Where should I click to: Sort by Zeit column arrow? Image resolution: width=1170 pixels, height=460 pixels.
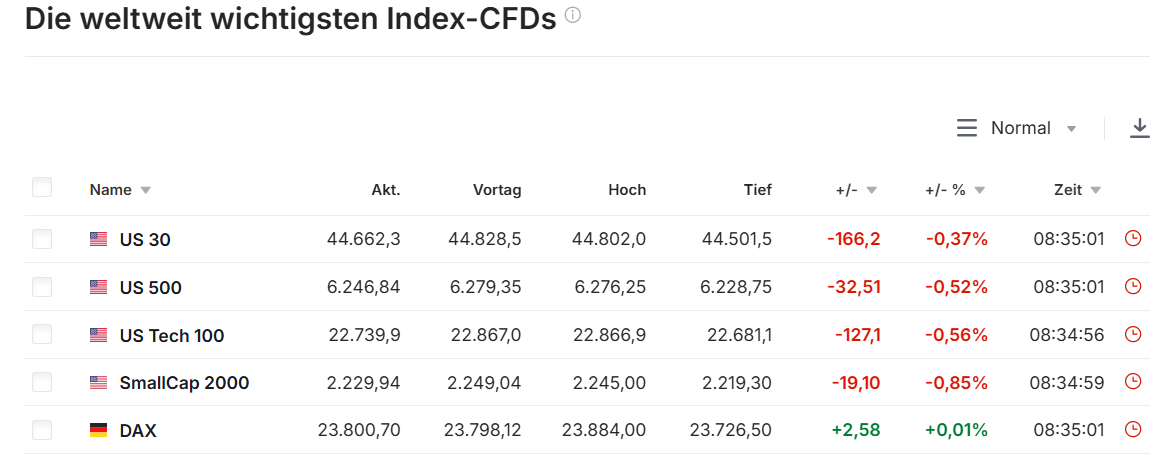[1096, 190]
